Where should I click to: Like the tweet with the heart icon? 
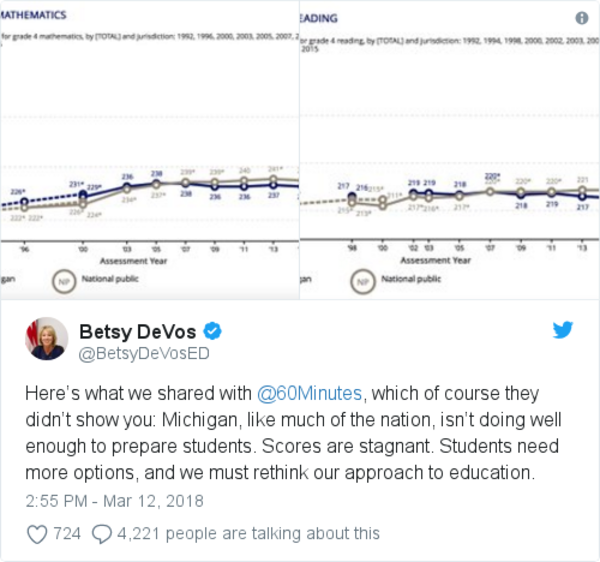click(37, 534)
